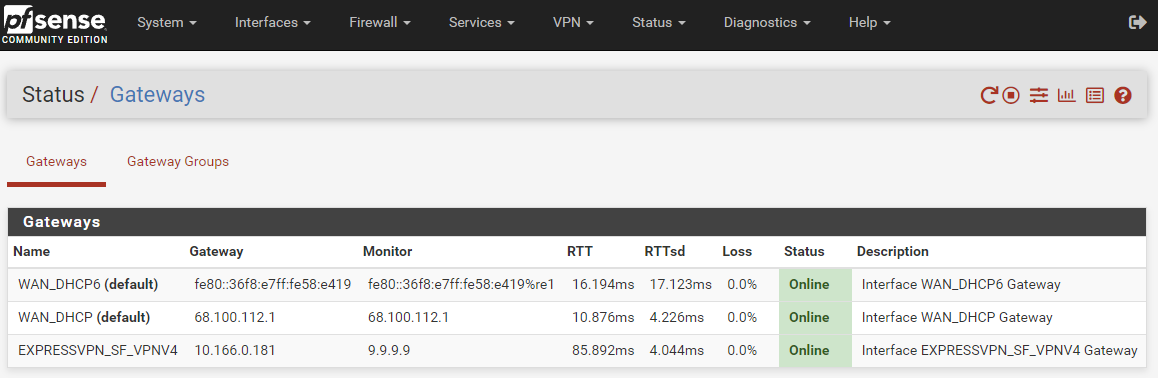Expand the System menu dropdown
The height and width of the screenshot is (378, 1158).
click(167, 23)
